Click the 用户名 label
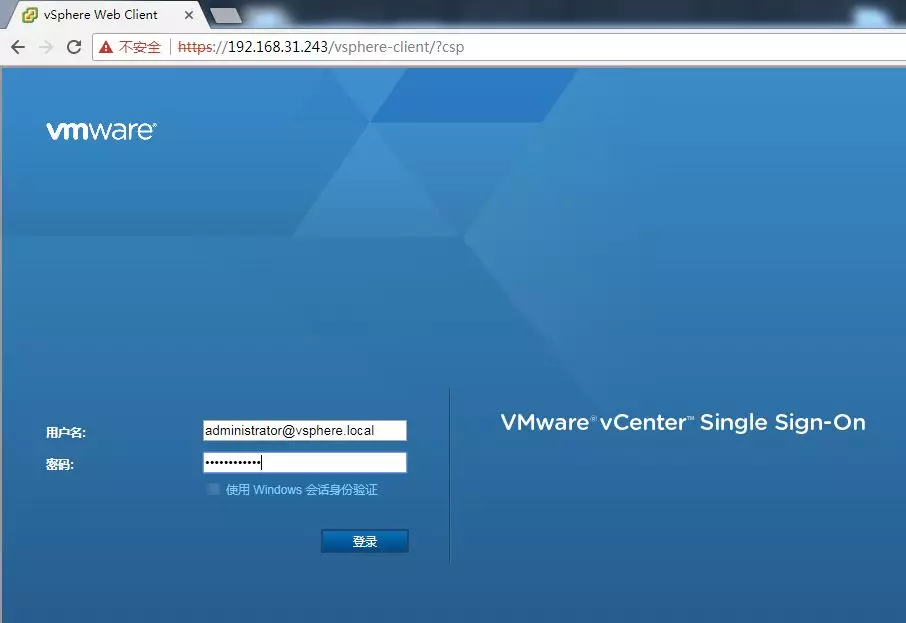The image size is (906, 623). [x=66, y=432]
